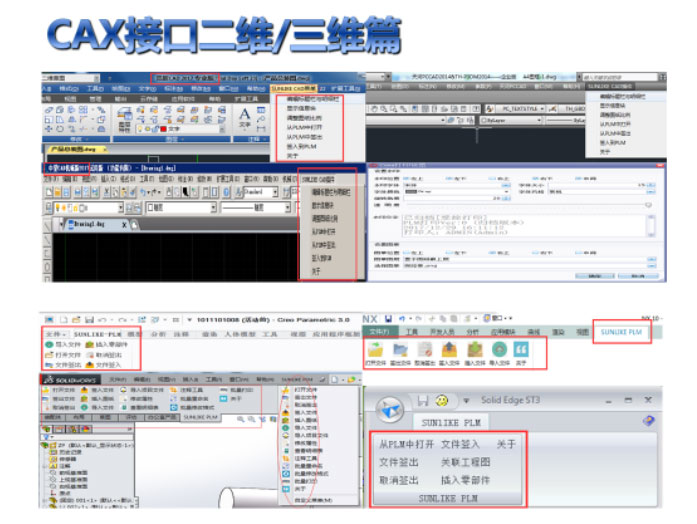Click the NX 打开文件 folder icon
This screenshot has width=697, height=524.
click(377, 349)
